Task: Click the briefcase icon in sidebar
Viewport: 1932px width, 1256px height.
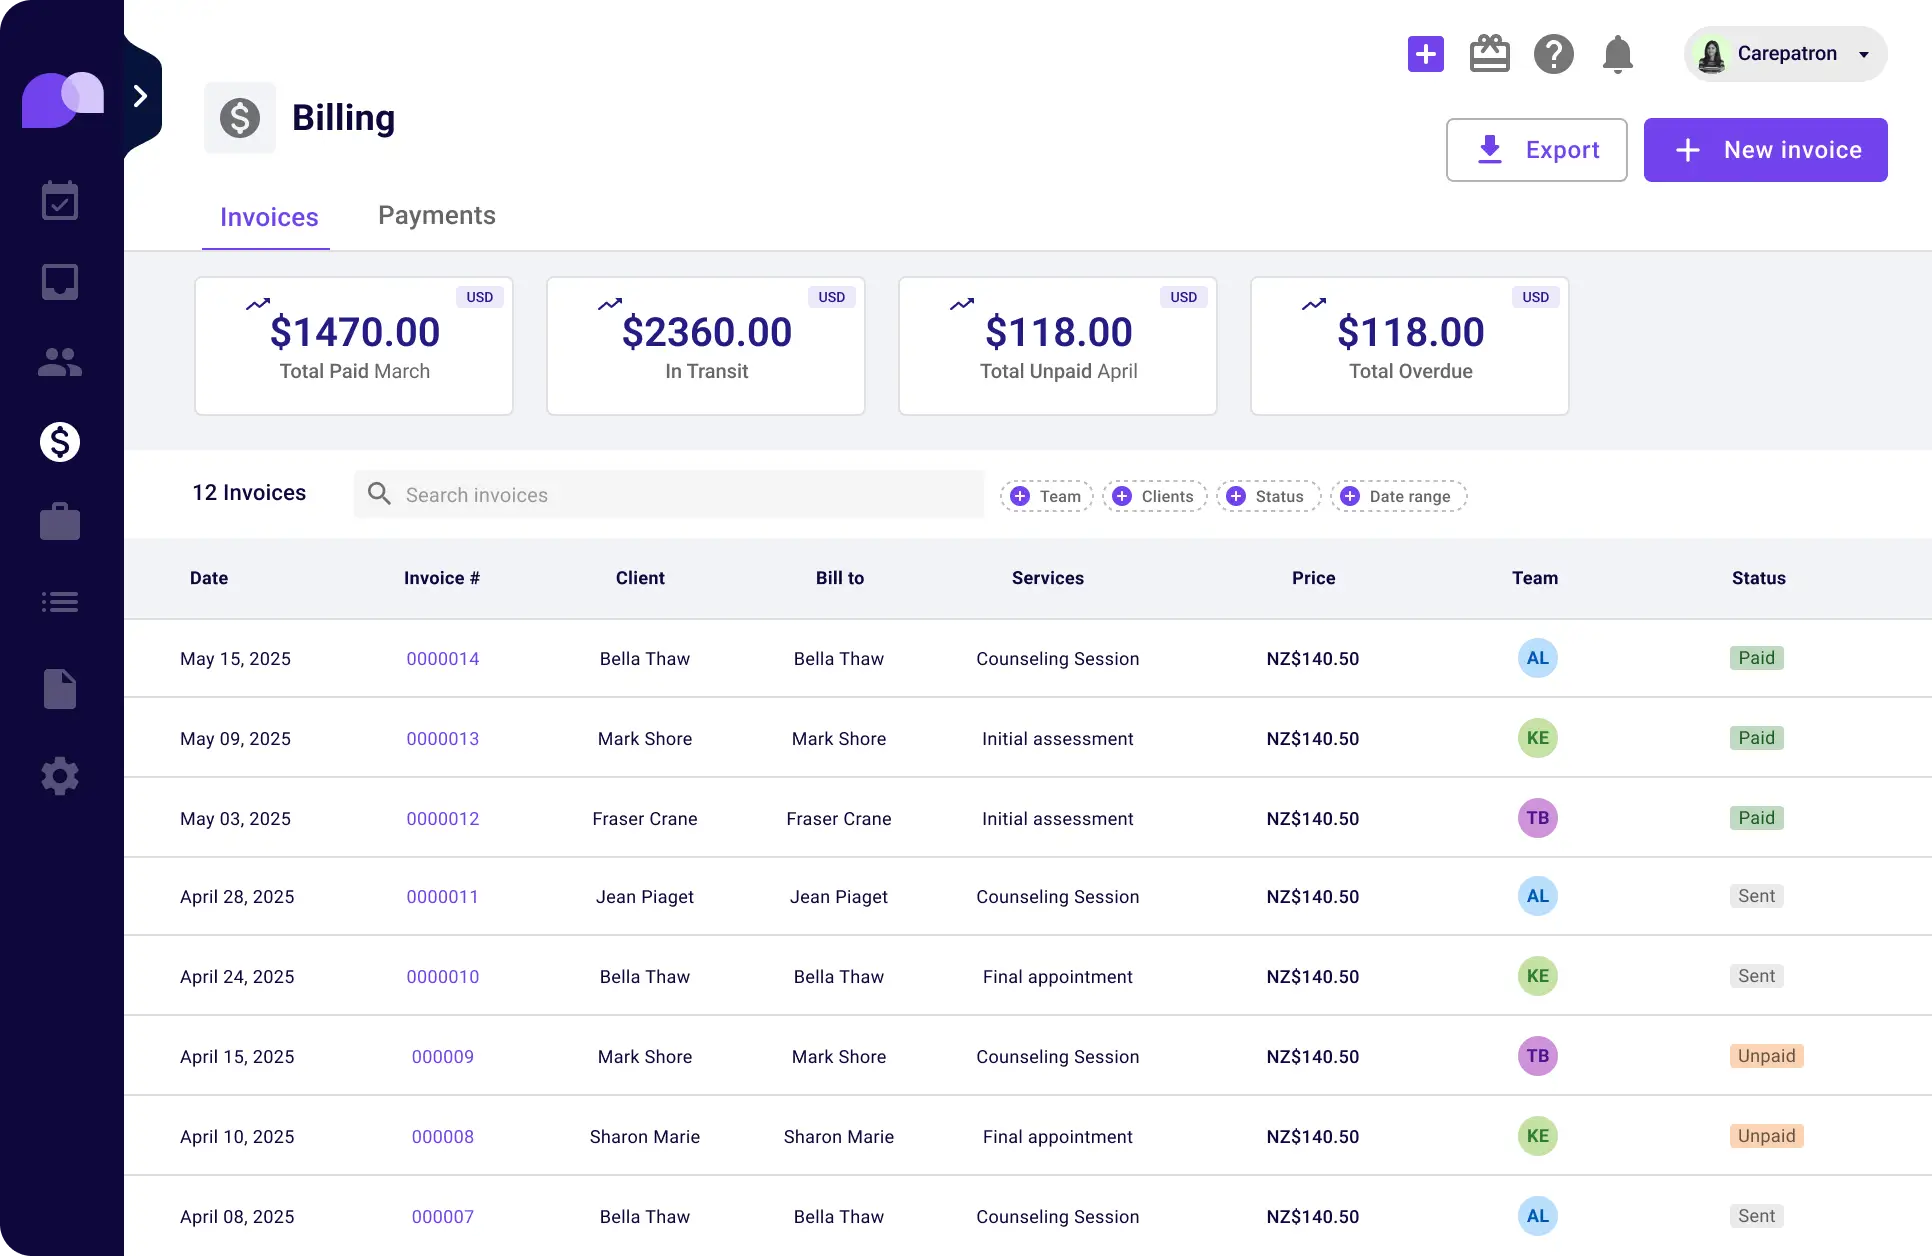Action: pos(60,522)
